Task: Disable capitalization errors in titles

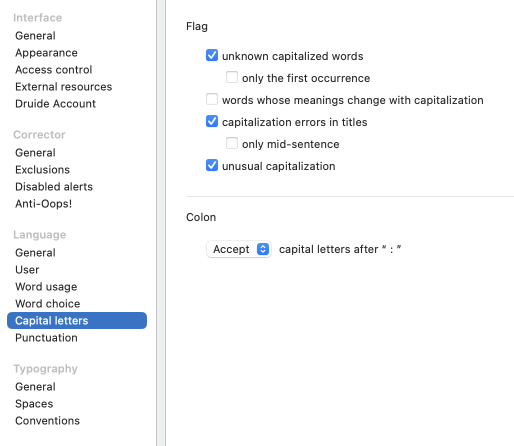Action: [212, 121]
